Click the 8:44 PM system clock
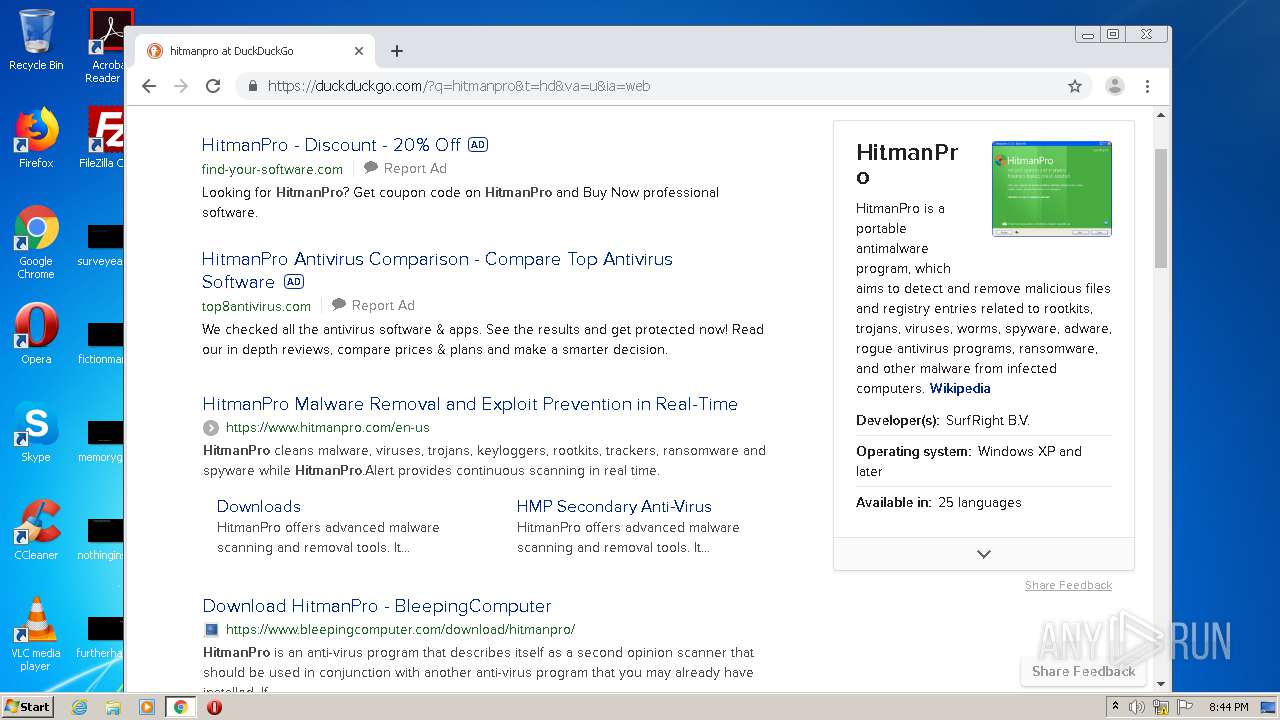The image size is (1280, 720). coord(1228,707)
